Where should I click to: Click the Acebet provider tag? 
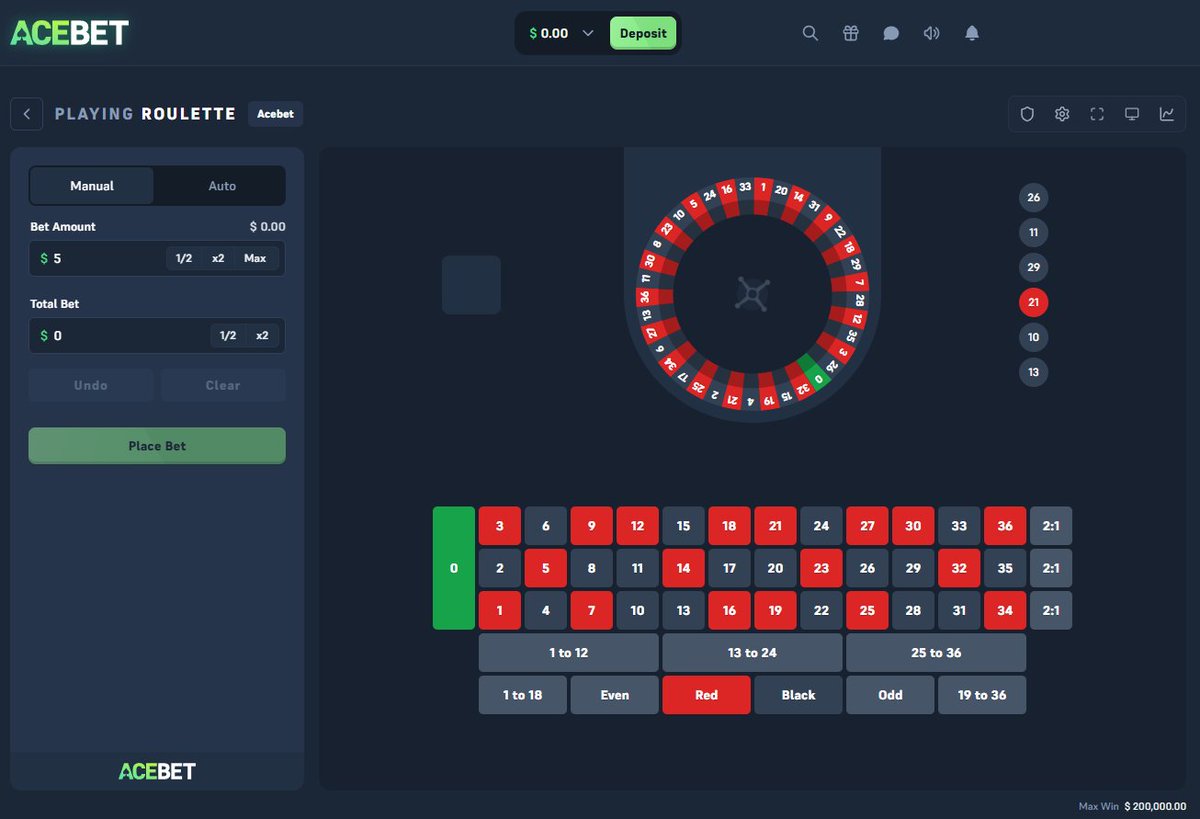click(275, 114)
